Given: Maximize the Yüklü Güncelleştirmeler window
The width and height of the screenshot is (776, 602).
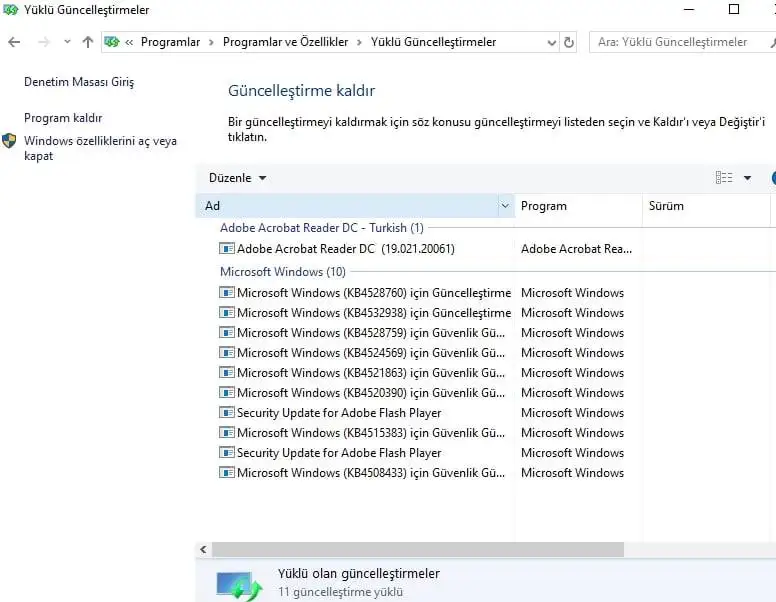Looking at the screenshot, I should [734, 9].
